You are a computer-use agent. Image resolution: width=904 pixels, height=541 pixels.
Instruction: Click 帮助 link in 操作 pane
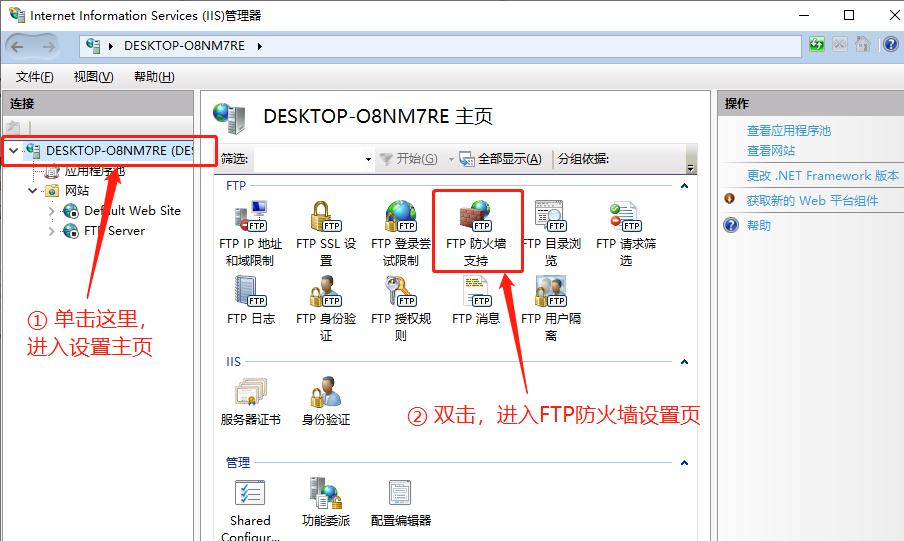pos(759,226)
